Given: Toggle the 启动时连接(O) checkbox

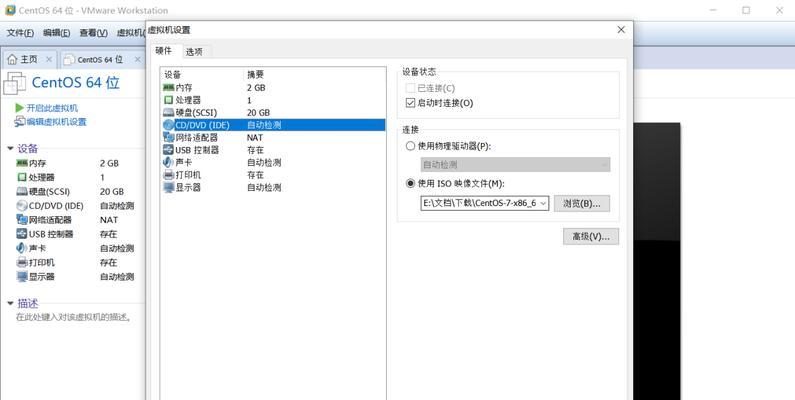Looking at the screenshot, I should point(410,103).
